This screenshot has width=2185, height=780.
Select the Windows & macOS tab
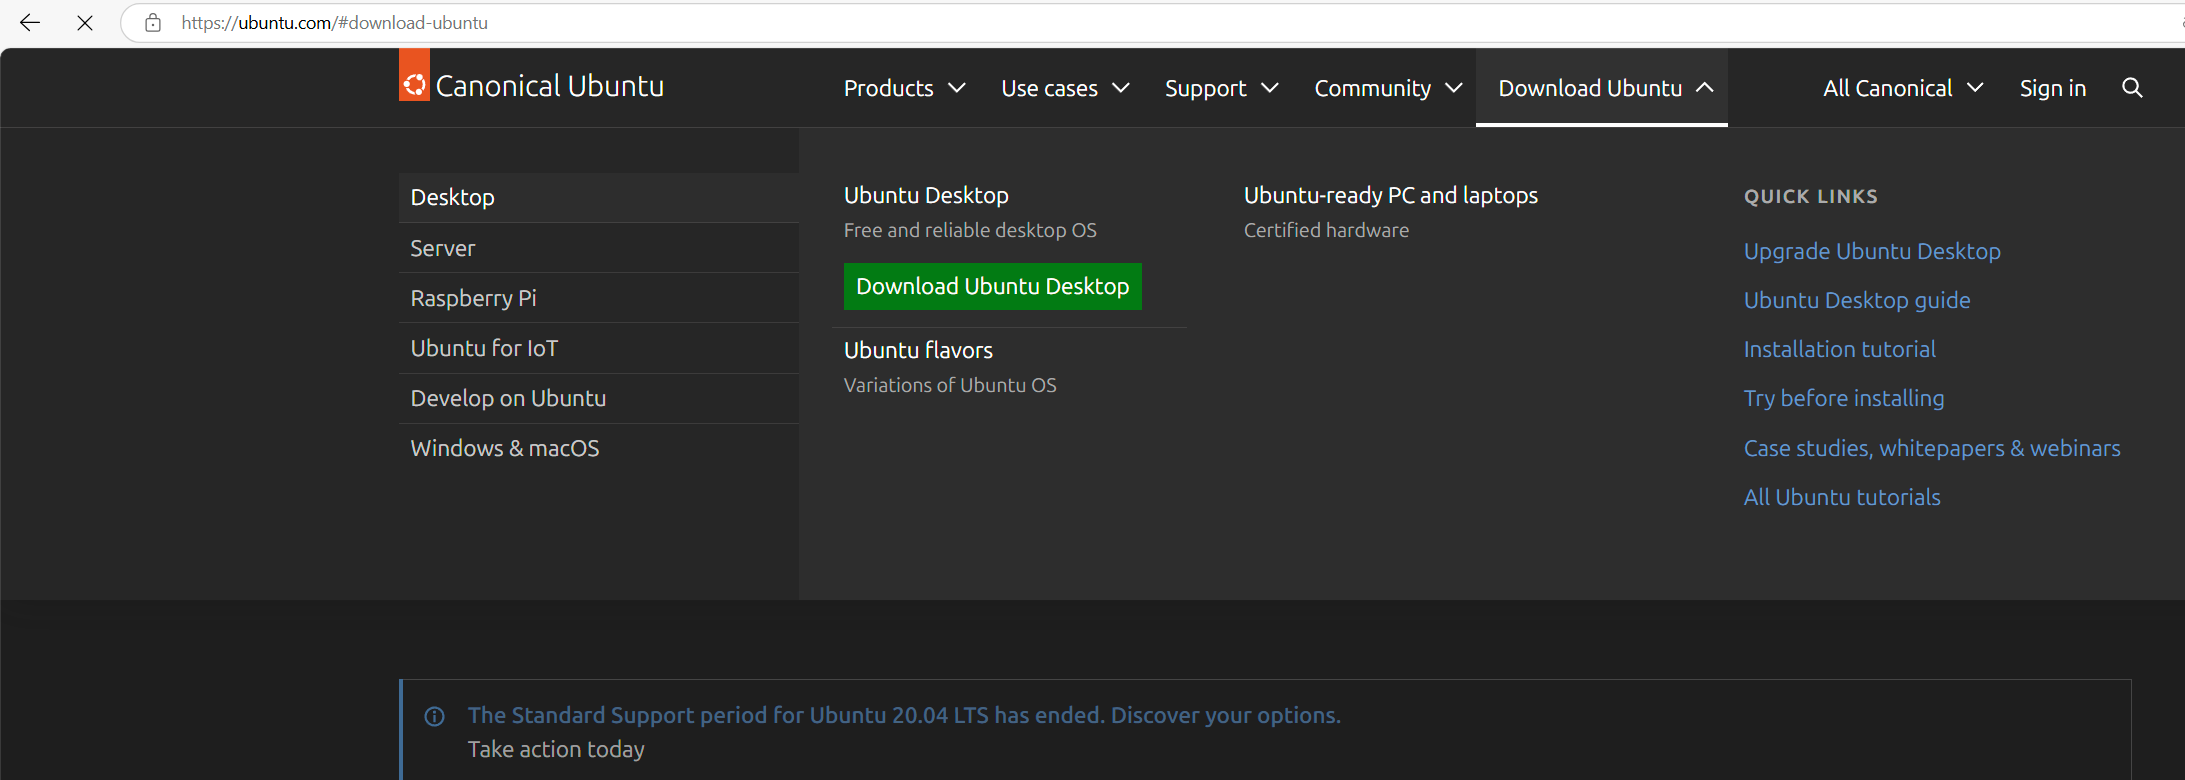tap(599, 448)
